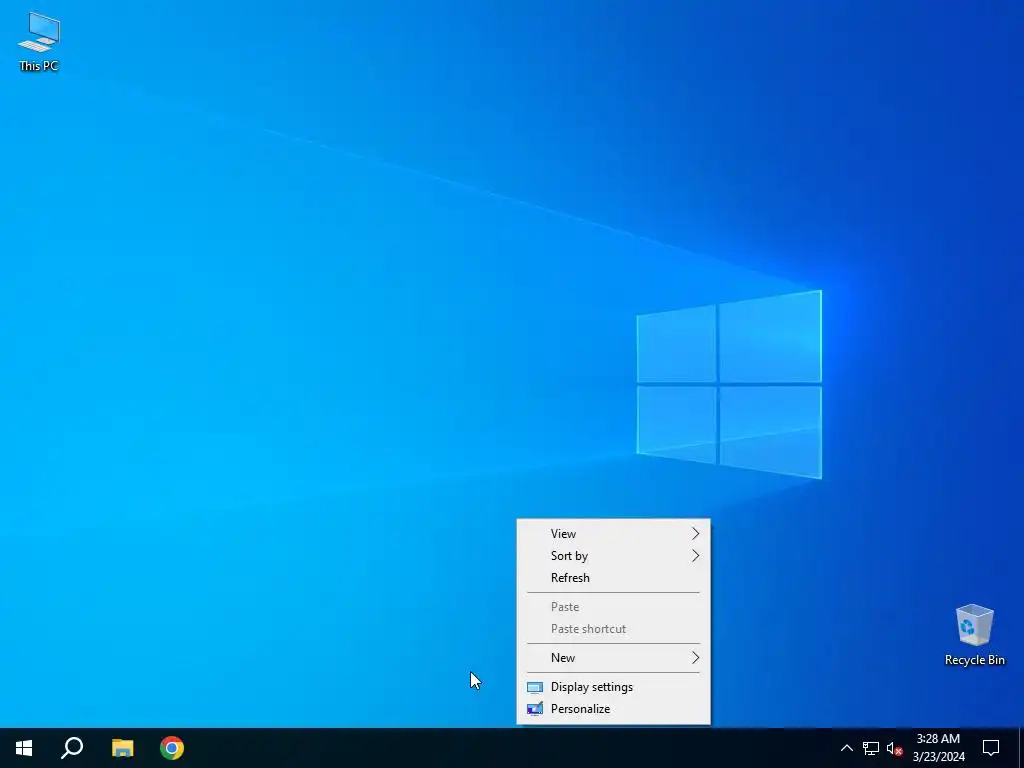The width and height of the screenshot is (1024, 768).
Task: Launch File Explorer from taskbar
Action: coord(122,748)
